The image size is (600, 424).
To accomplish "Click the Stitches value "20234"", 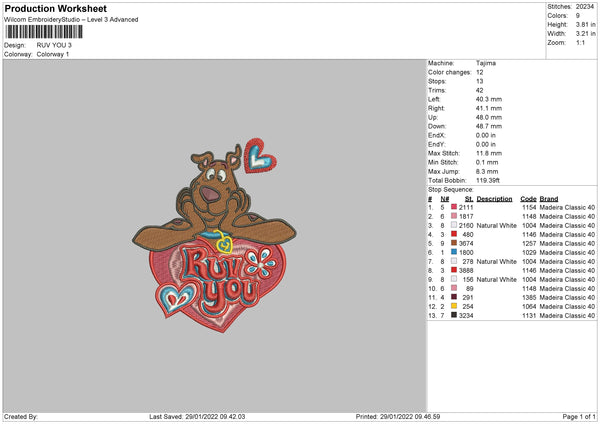I will [585, 7].
